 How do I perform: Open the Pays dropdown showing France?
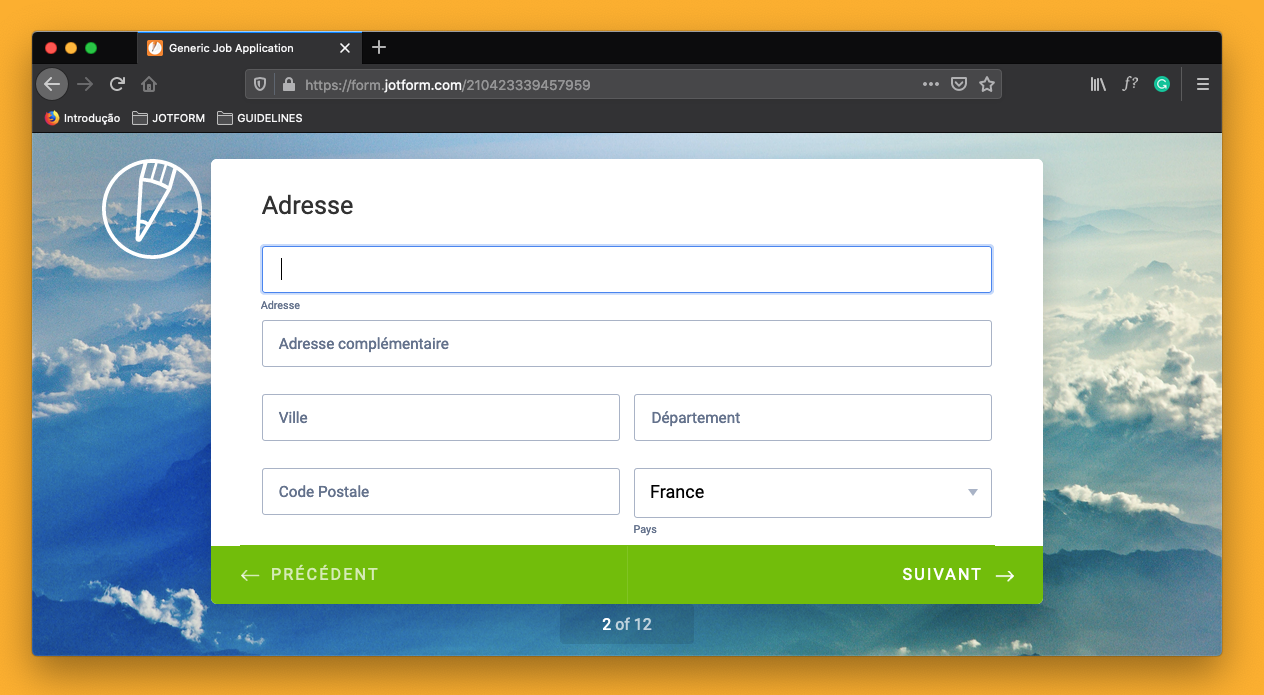(x=813, y=493)
